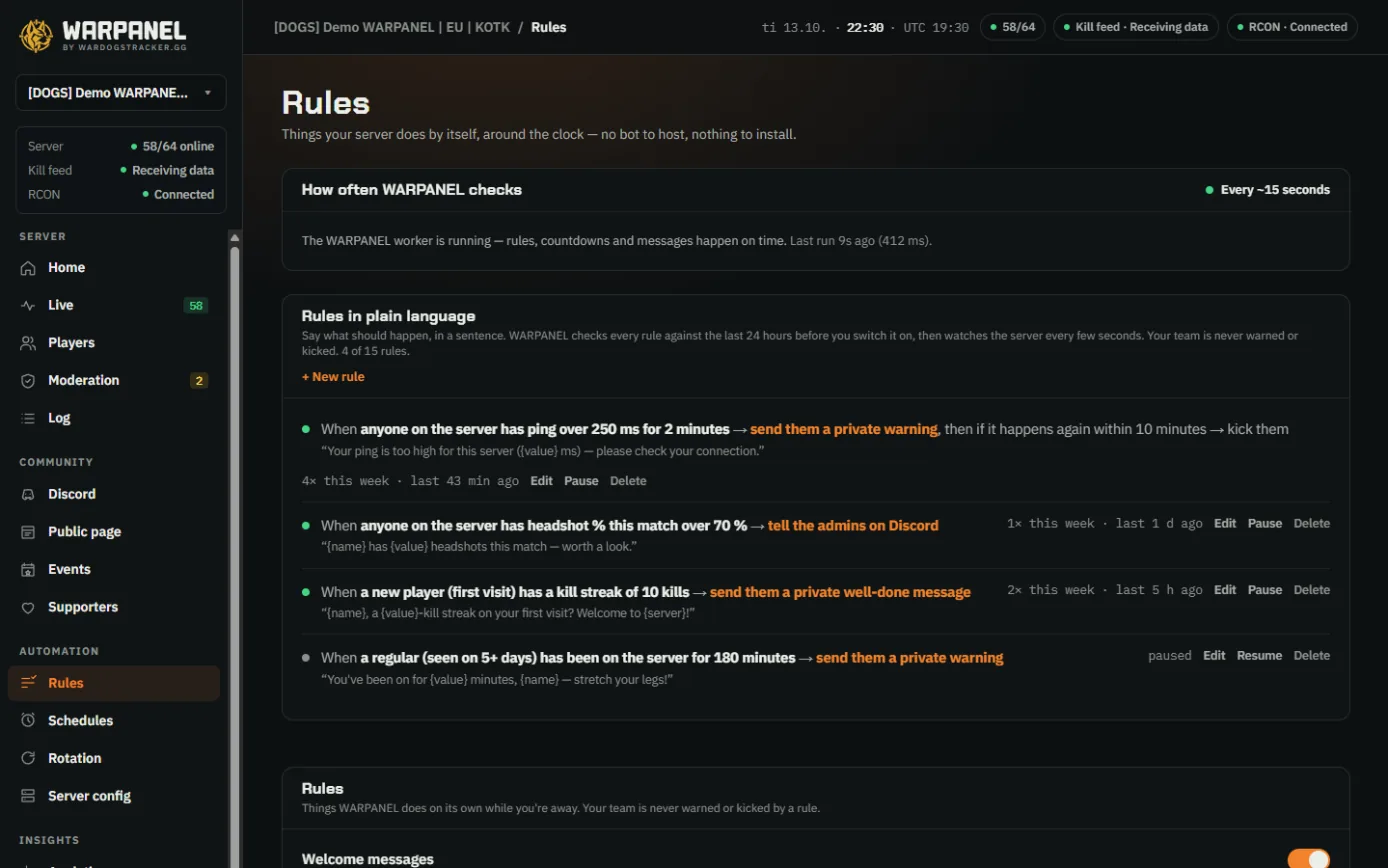Click the Rotation refresh icon
Screen dimensions: 1388x868
[28, 759]
